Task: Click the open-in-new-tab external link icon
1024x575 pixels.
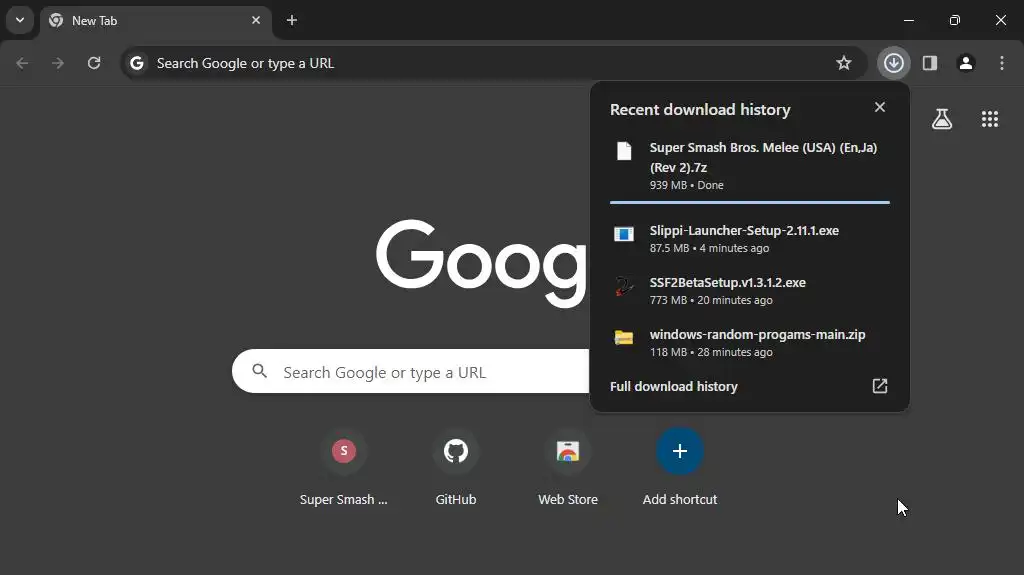Action: coord(880,386)
